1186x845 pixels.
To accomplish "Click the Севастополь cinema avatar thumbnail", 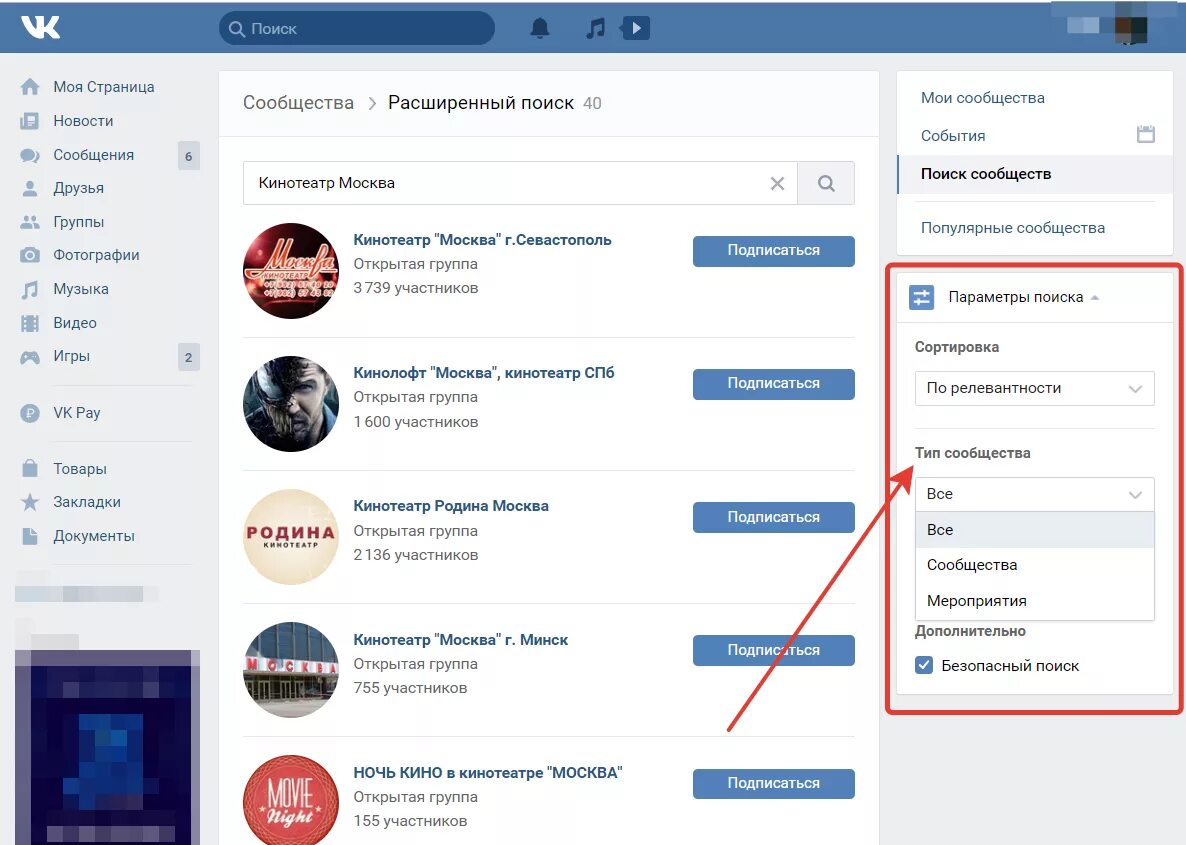I will [x=290, y=271].
